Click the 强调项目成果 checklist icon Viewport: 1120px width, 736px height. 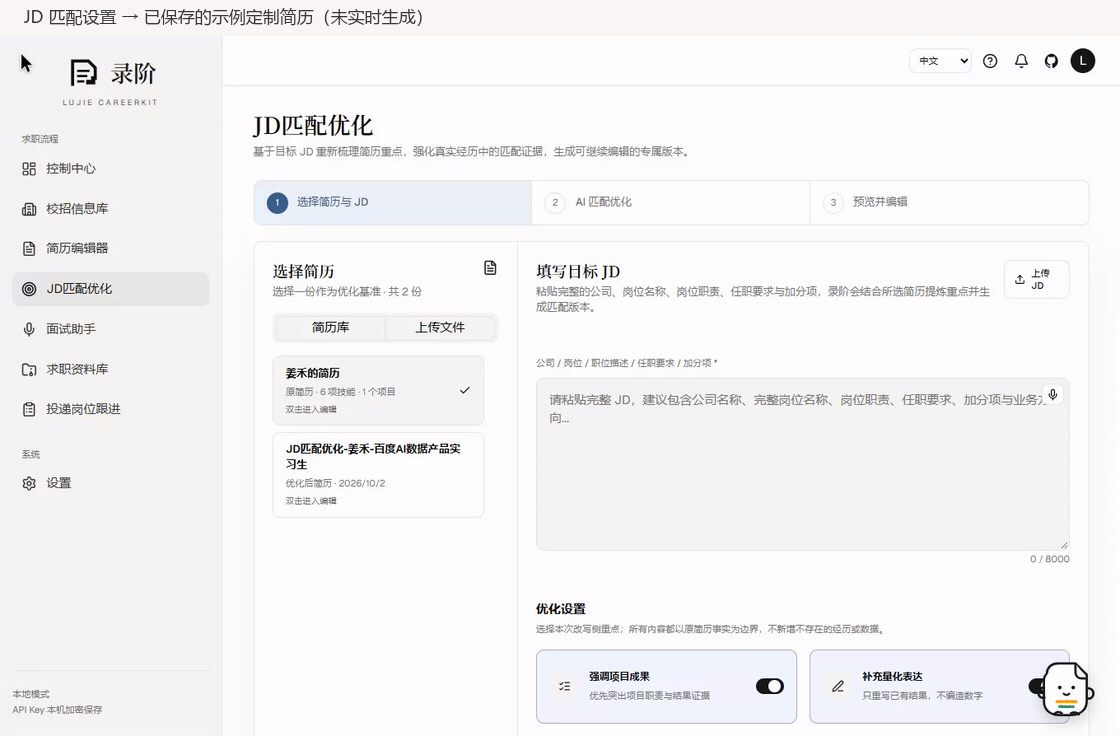click(564, 686)
